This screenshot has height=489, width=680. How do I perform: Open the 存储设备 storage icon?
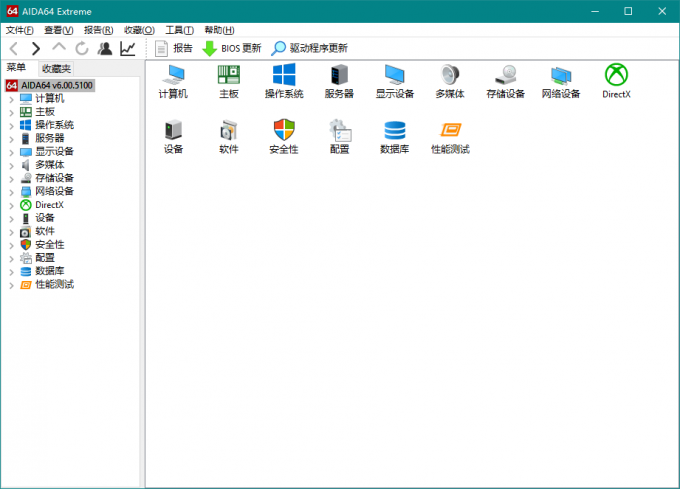click(505, 76)
